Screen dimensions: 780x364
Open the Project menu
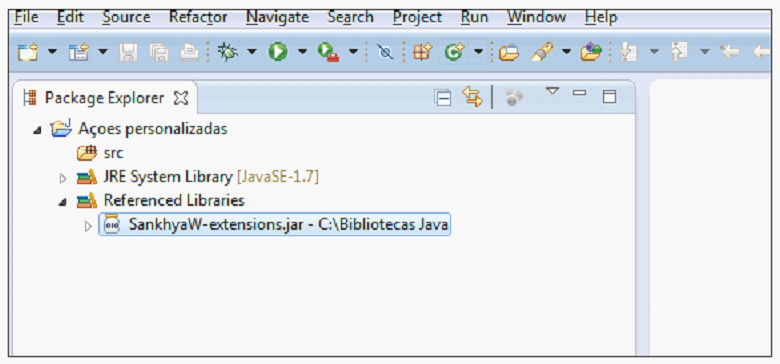point(417,17)
